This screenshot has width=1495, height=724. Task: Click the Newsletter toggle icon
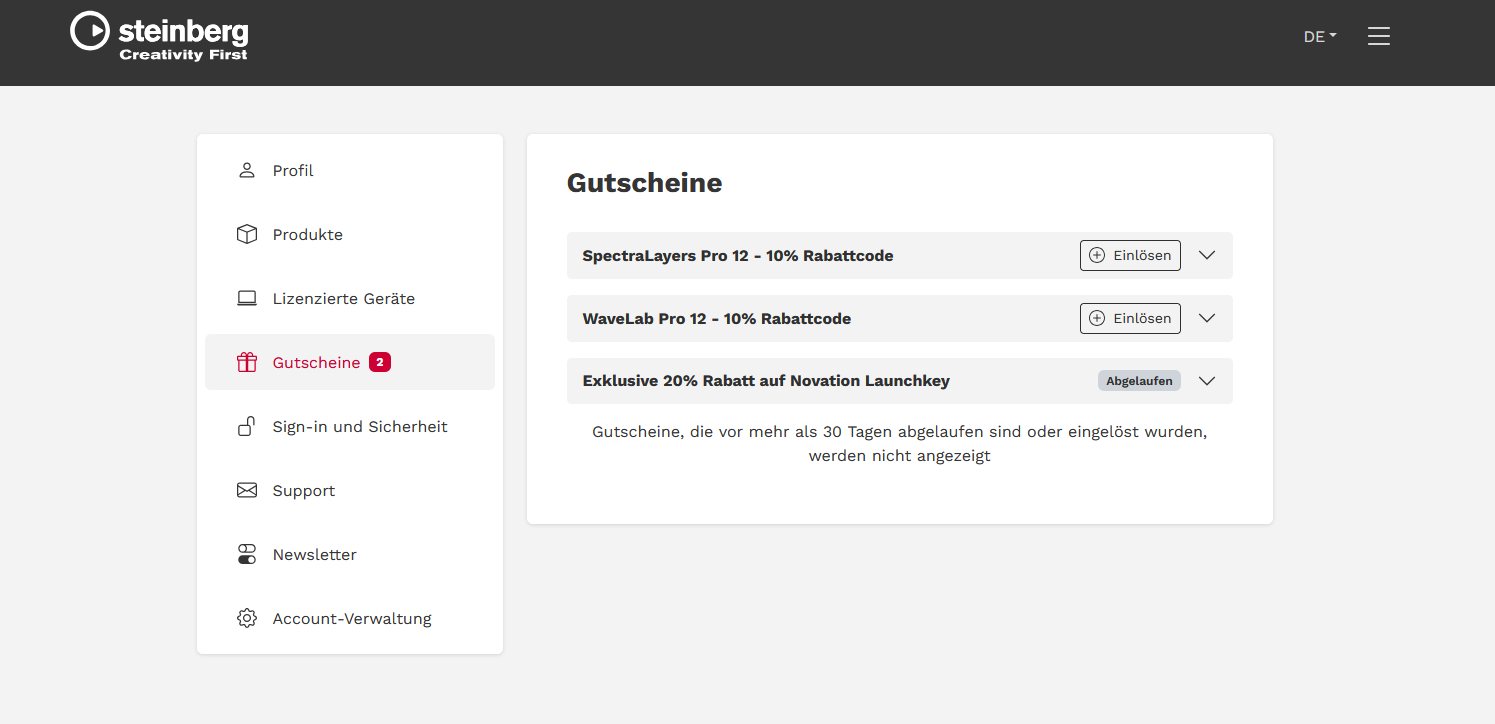247,554
